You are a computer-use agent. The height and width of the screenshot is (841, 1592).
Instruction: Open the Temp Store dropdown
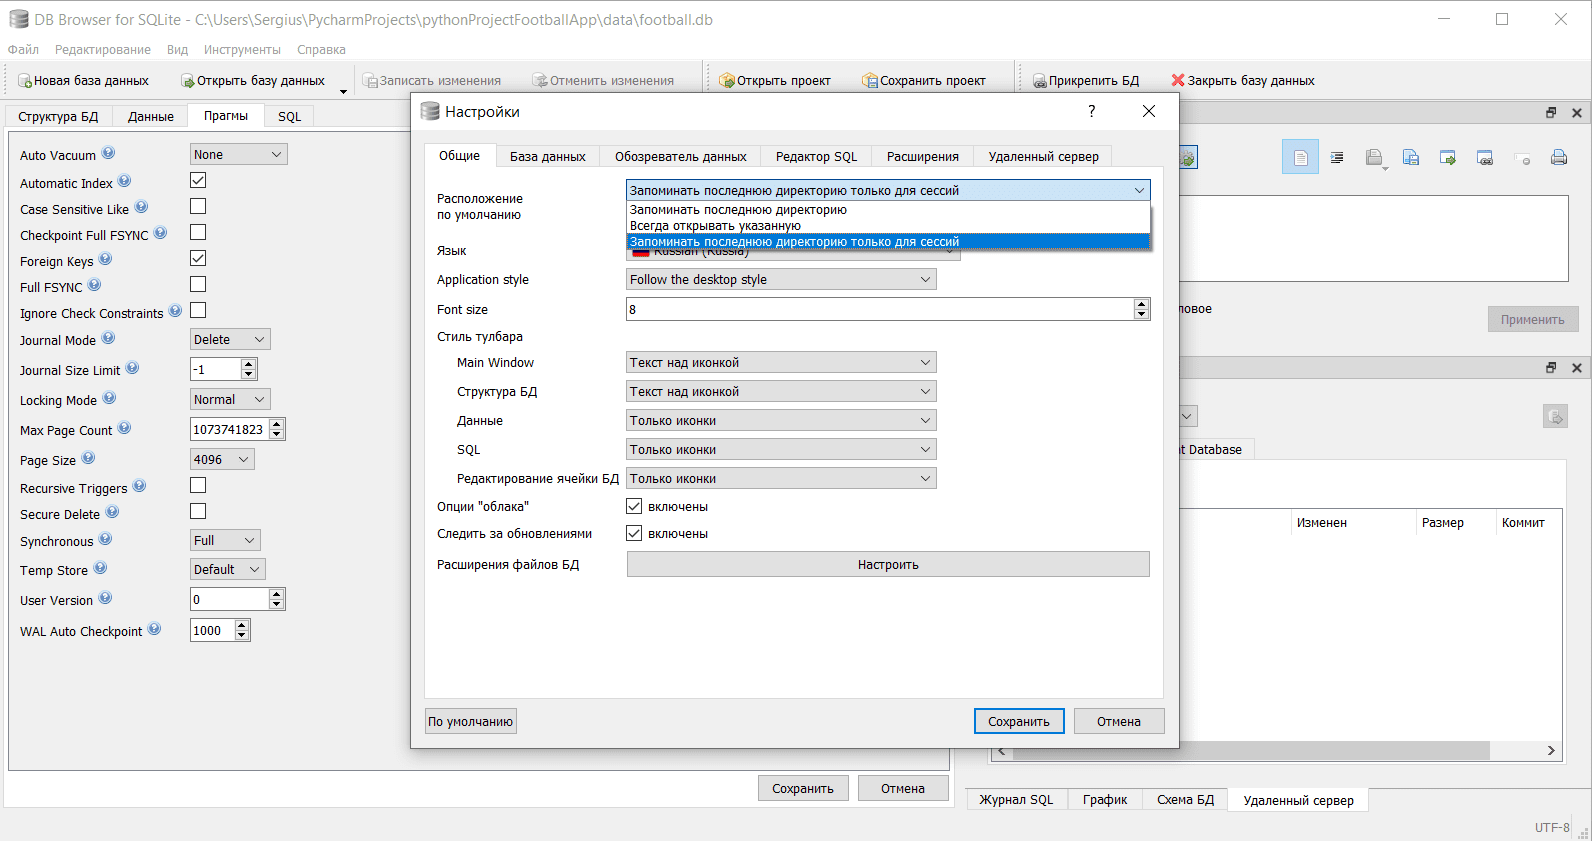228,569
